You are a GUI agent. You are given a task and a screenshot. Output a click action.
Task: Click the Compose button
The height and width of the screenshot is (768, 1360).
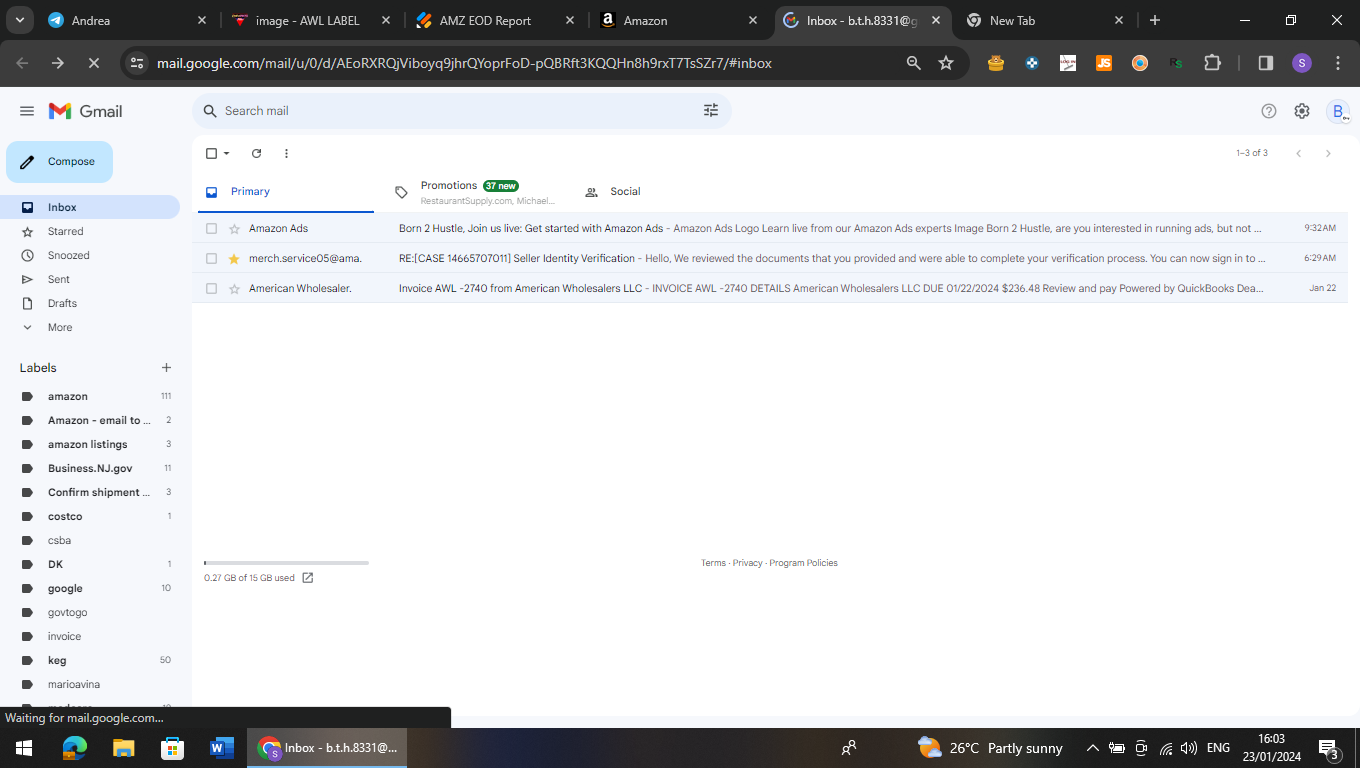(x=59, y=162)
